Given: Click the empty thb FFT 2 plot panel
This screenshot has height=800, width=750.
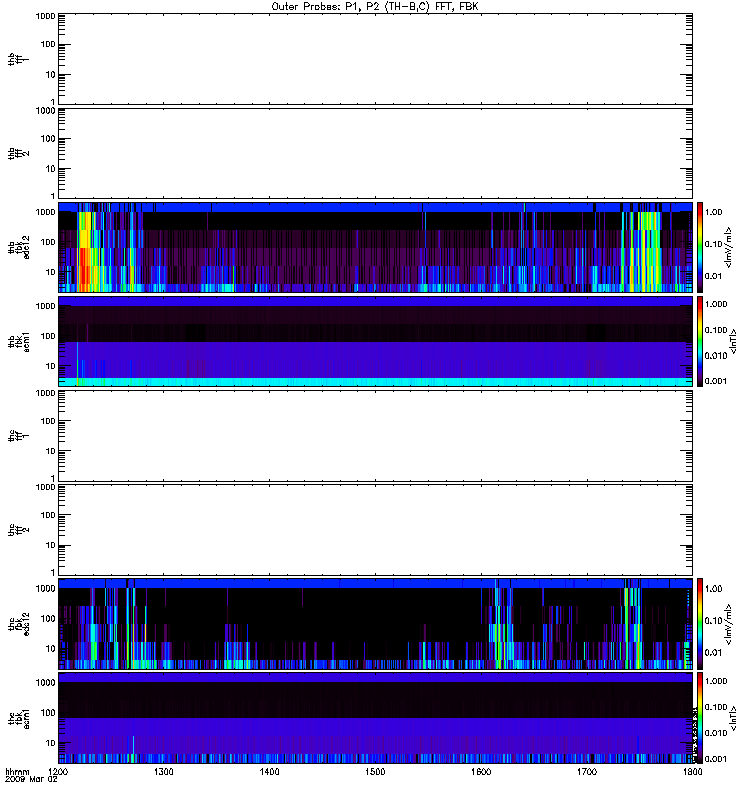Looking at the screenshot, I should (x=376, y=154).
